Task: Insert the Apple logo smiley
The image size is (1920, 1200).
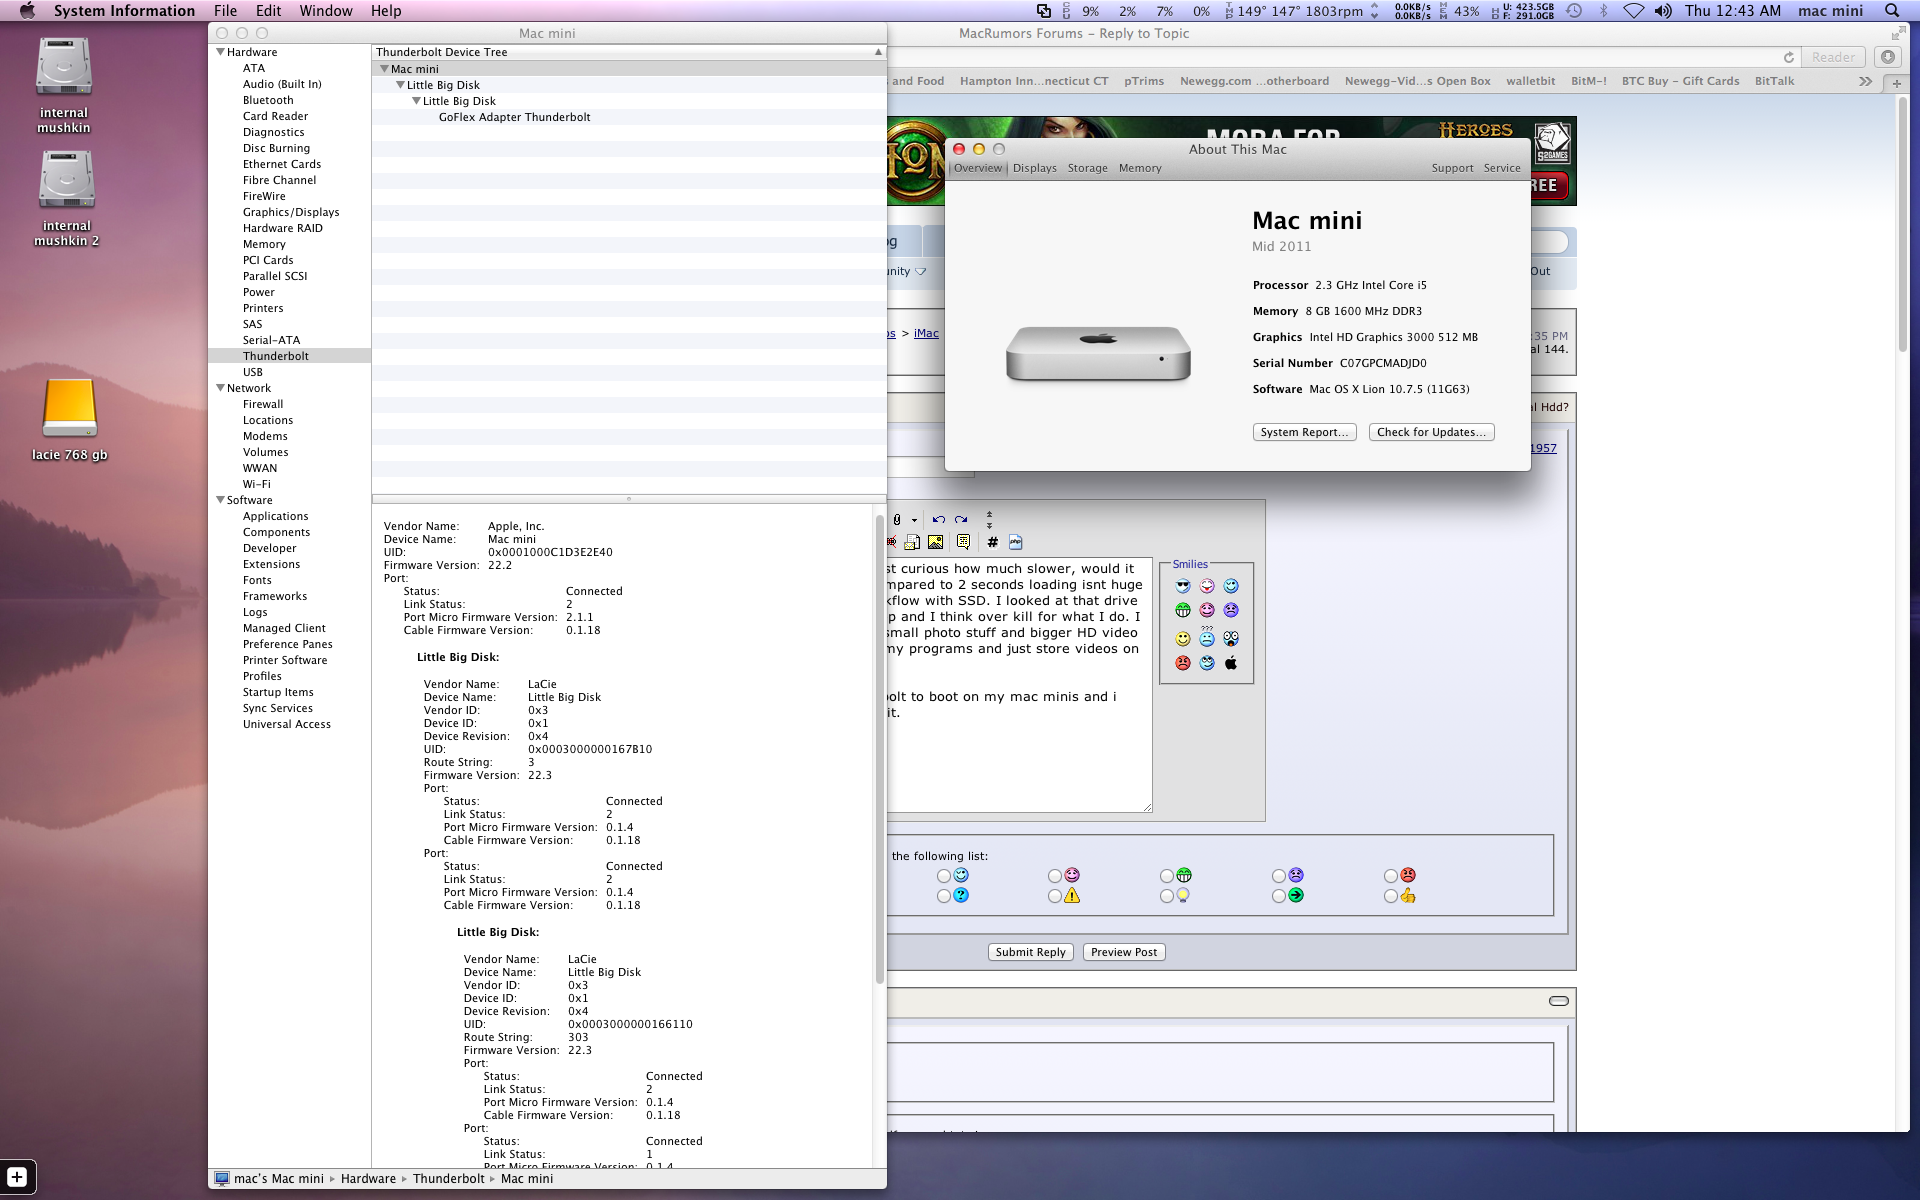Action: [x=1231, y=663]
